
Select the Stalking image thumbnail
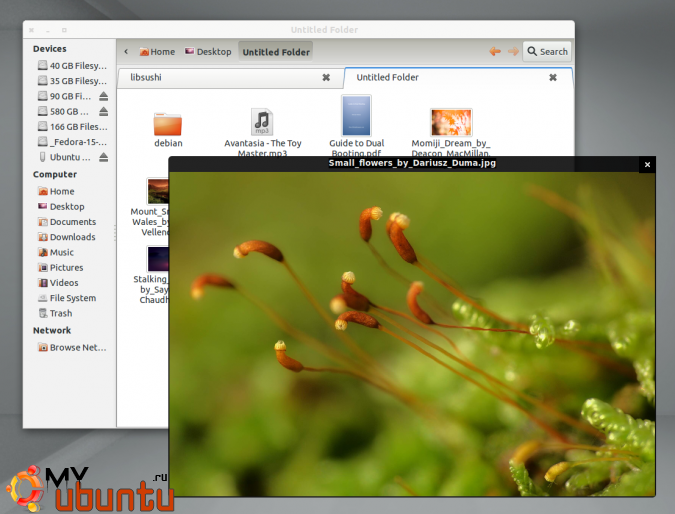click(158, 259)
